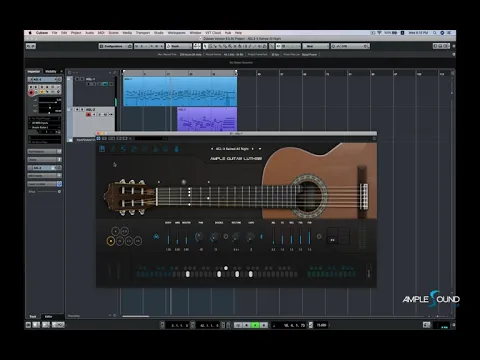Adjust the Body volume slider in plugin
This screenshot has width=480, height=360.
point(168,236)
